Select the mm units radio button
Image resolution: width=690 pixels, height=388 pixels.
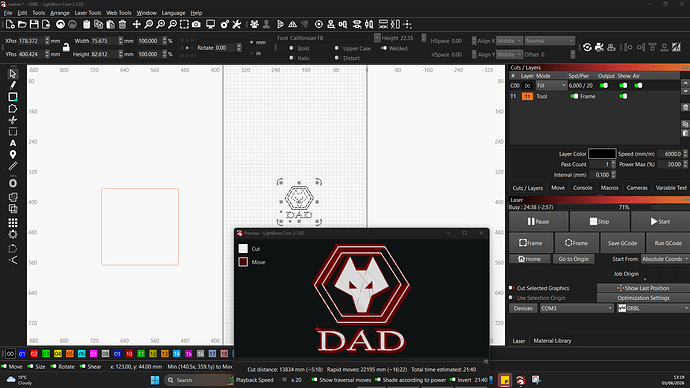tap(252, 42)
